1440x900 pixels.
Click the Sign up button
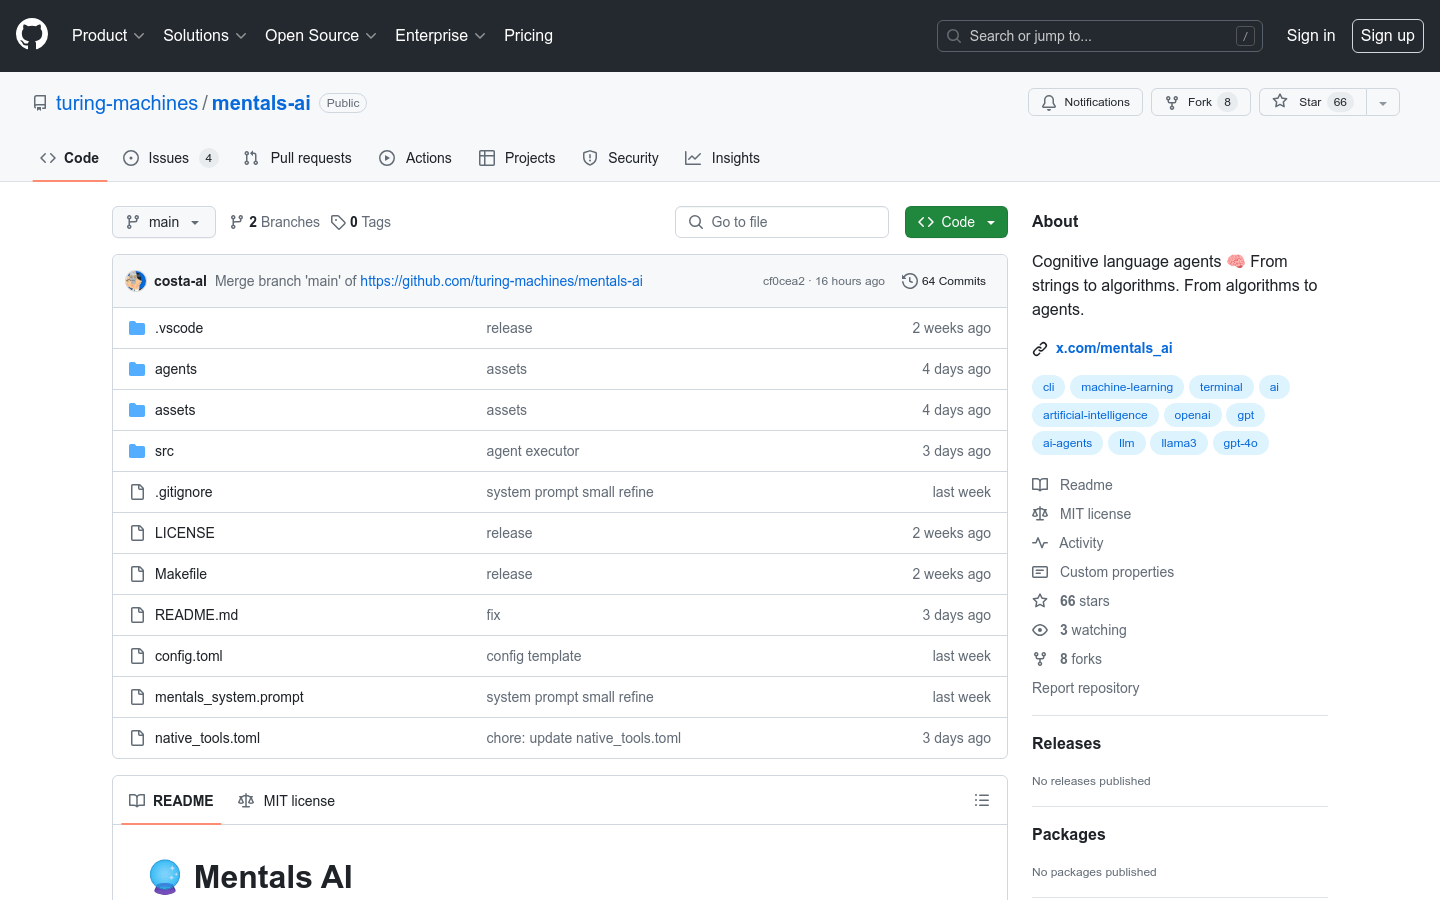pos(1388,35)
